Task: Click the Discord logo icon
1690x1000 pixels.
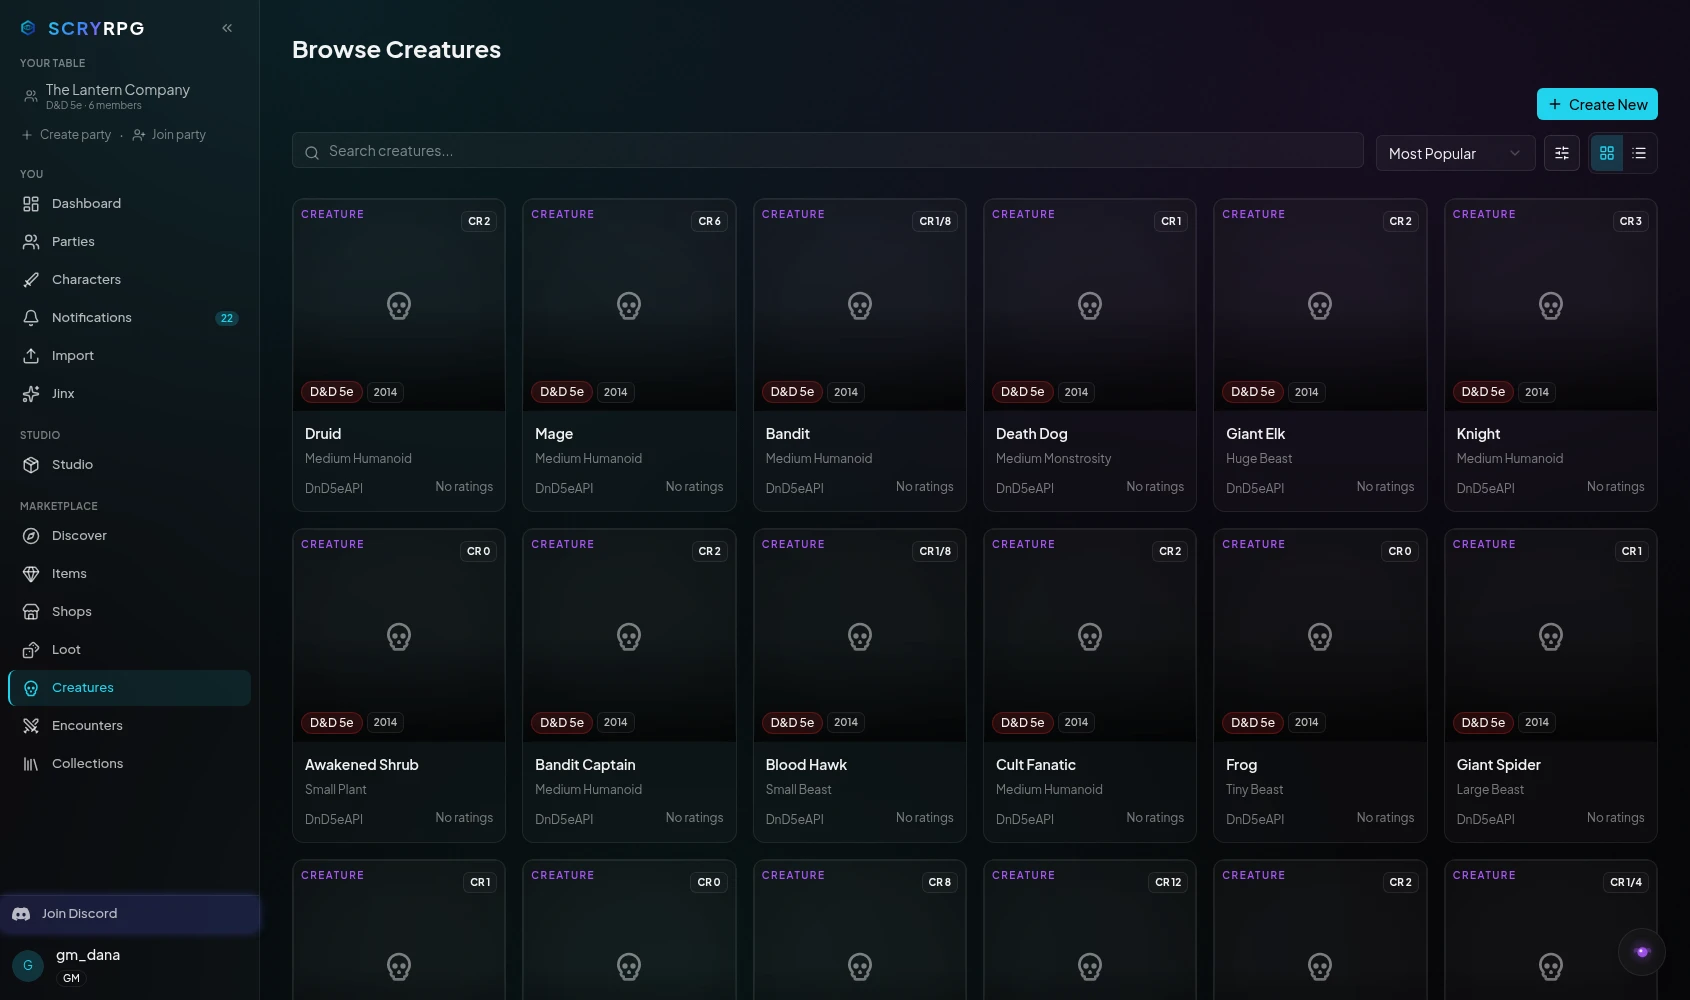Action: point(21,914)
